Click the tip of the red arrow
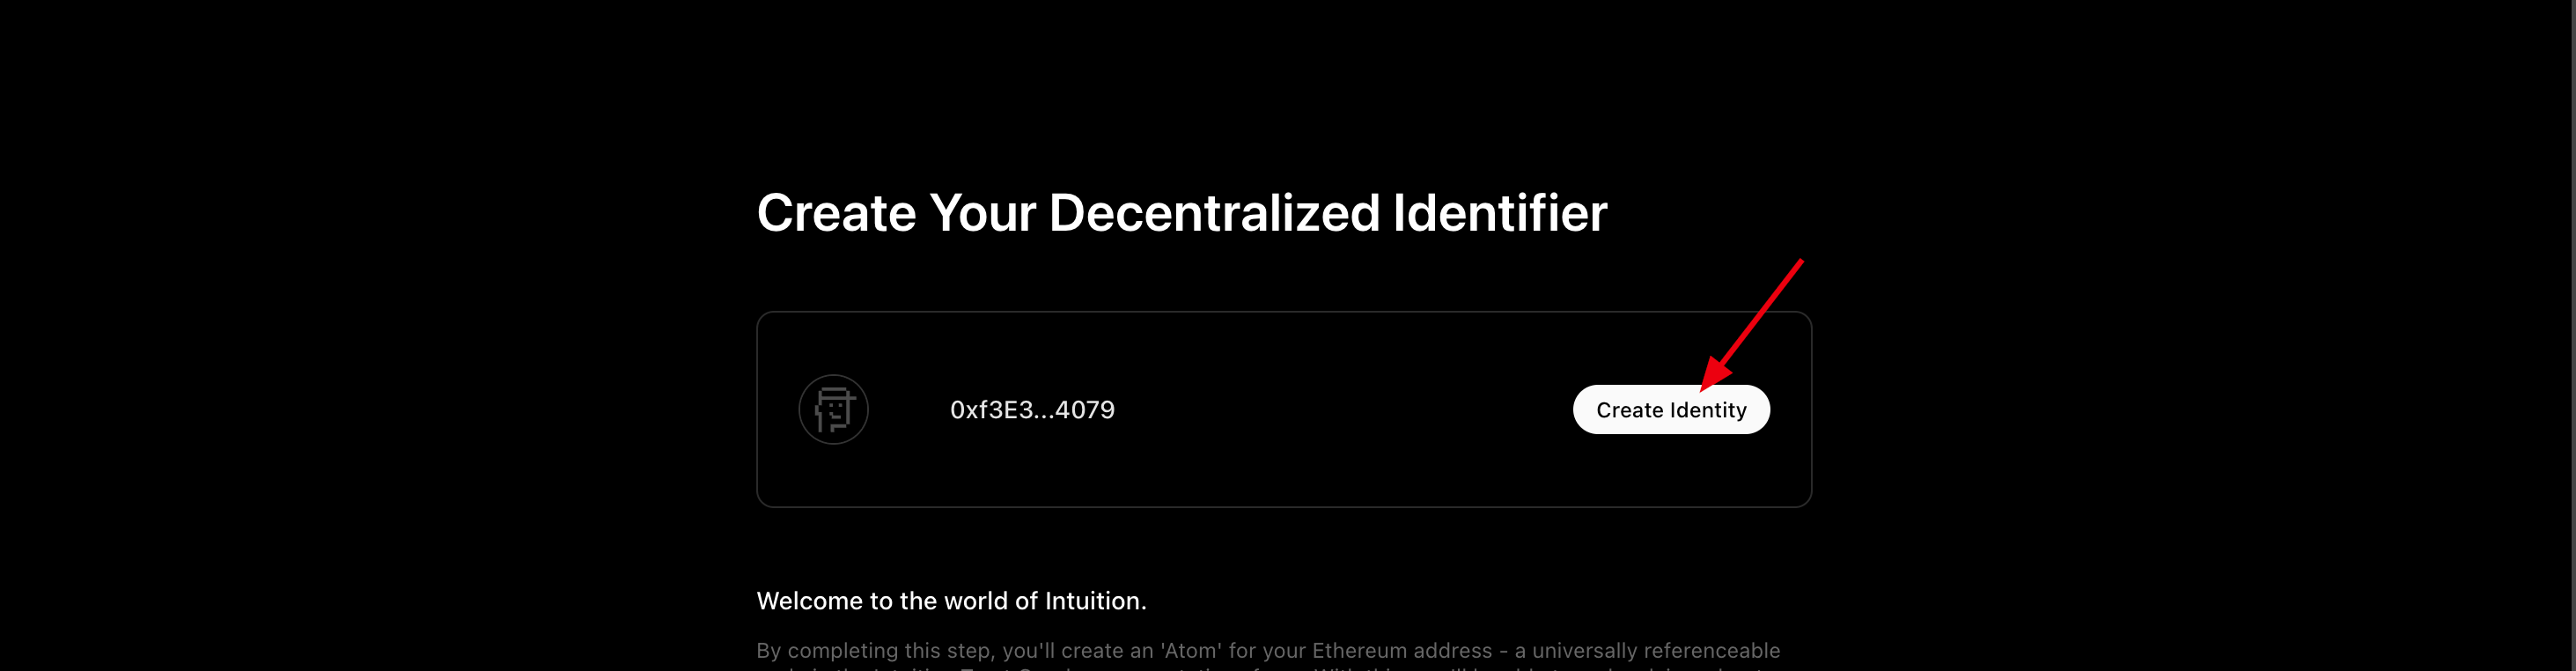Viewport: 2576px width, 671px height. click(1704, 388)
